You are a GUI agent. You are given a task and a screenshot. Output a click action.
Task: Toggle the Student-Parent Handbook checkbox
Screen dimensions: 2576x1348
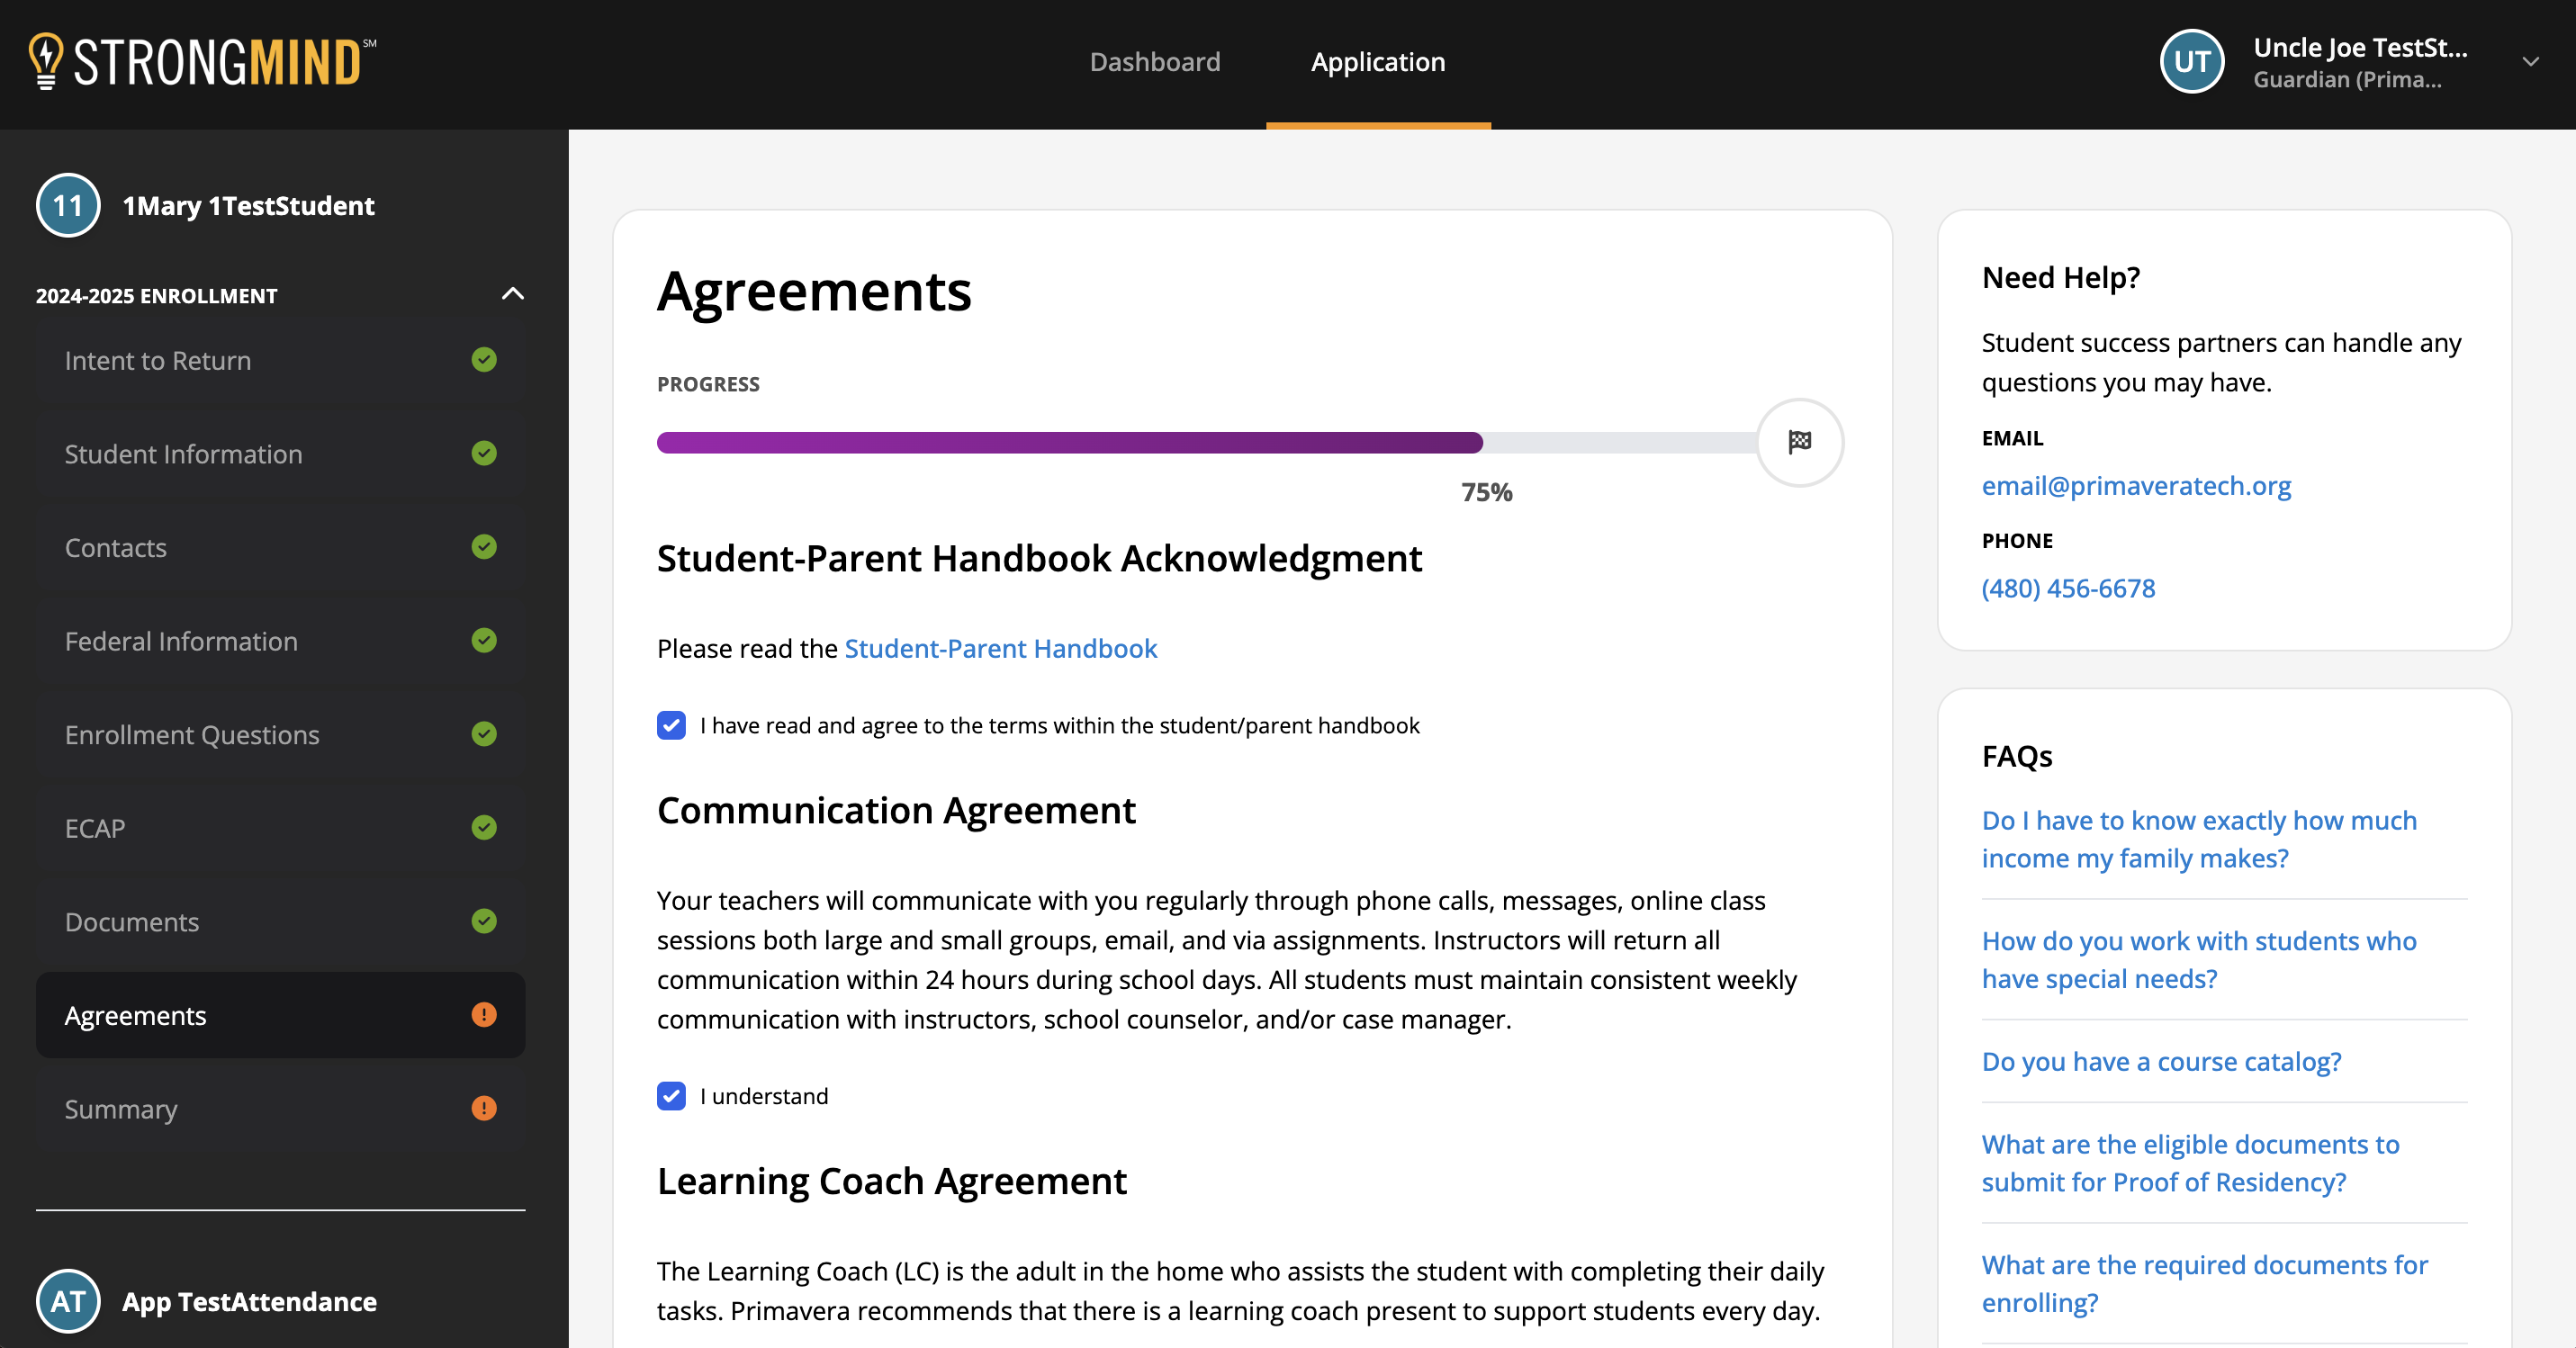(671, 724)
